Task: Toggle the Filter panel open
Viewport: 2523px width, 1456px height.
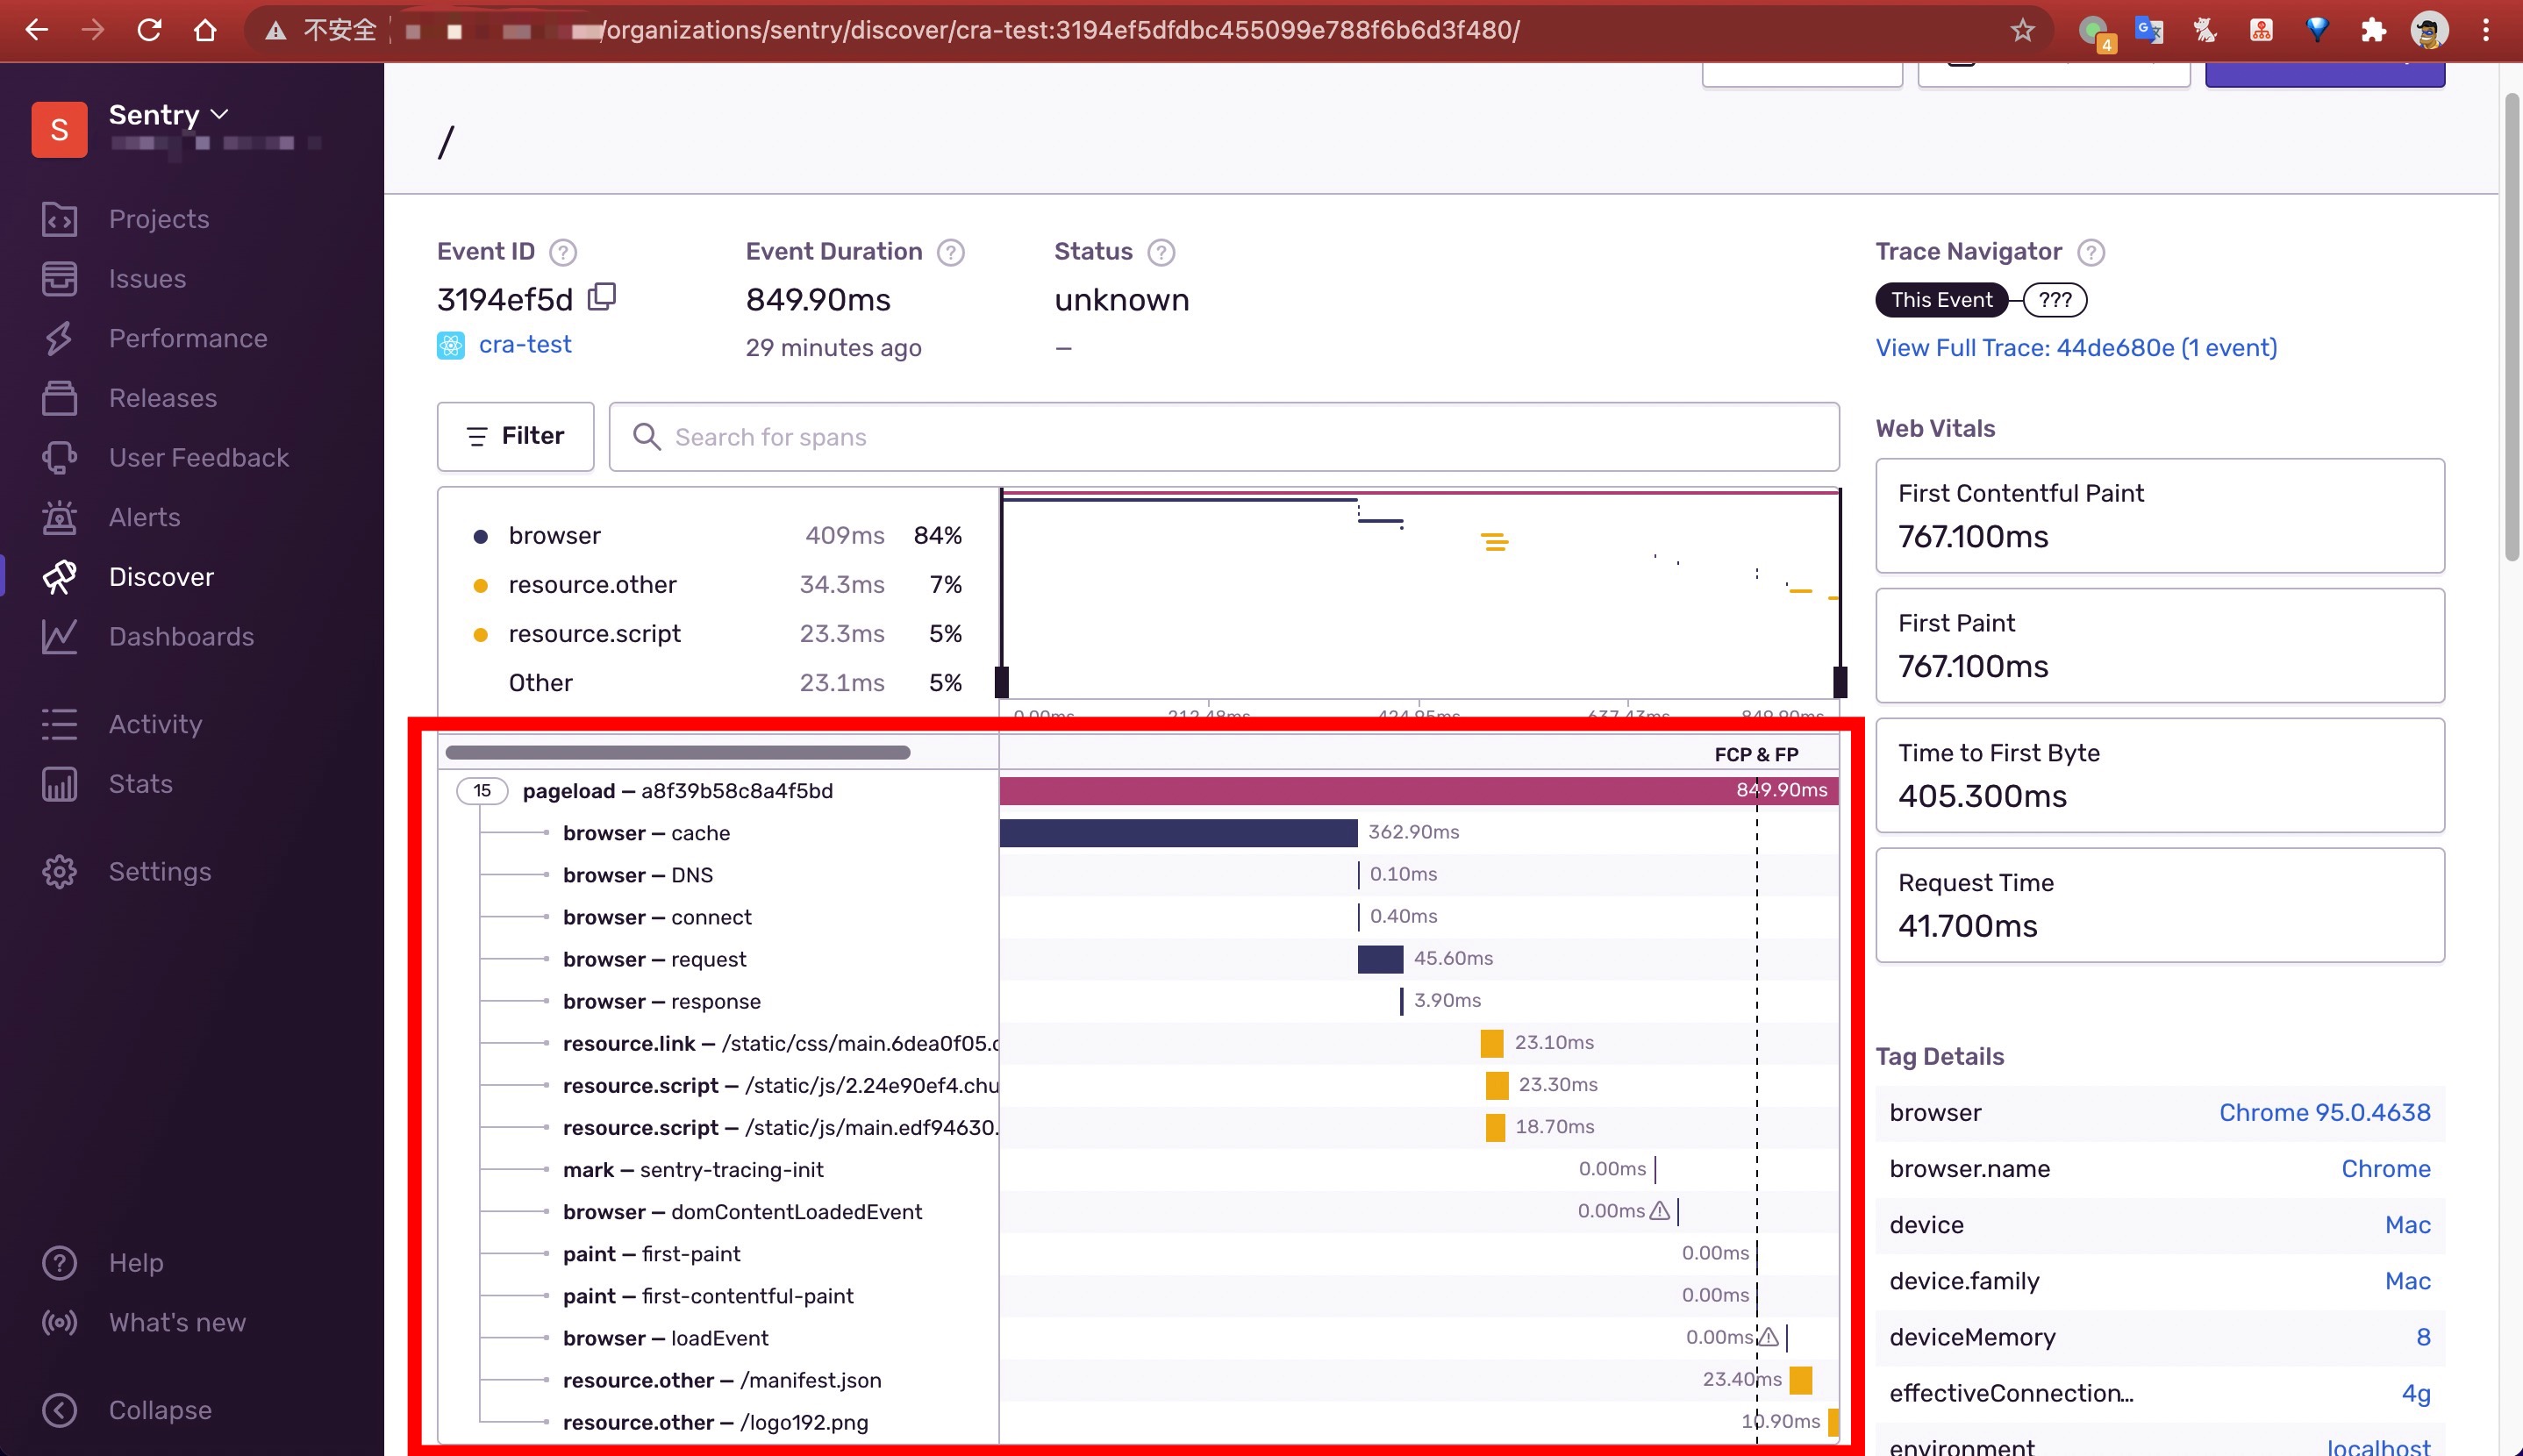Action: click(x=515, y=435)
